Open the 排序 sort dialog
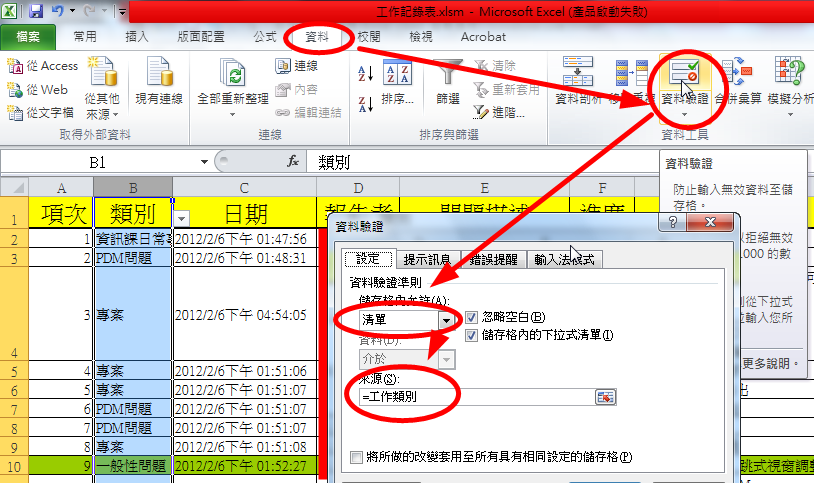This screenshot has height=483, width=814. [x=398, y=82]
